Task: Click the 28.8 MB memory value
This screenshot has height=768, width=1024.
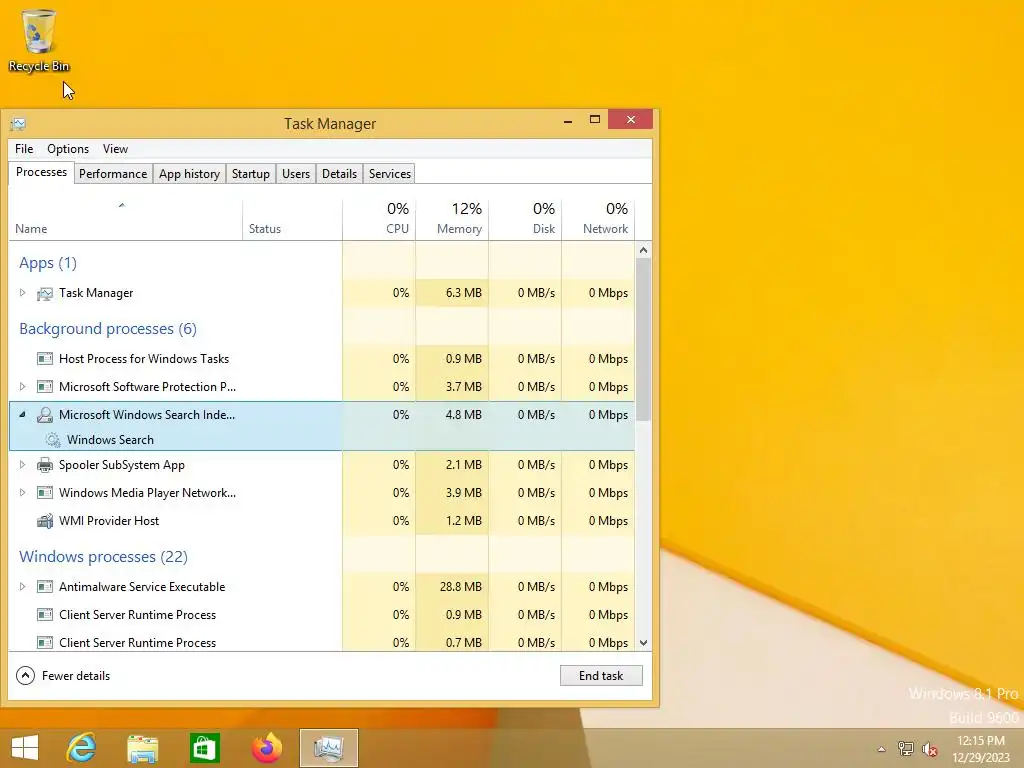Action: pyautogui.click(x=460, y=586)
